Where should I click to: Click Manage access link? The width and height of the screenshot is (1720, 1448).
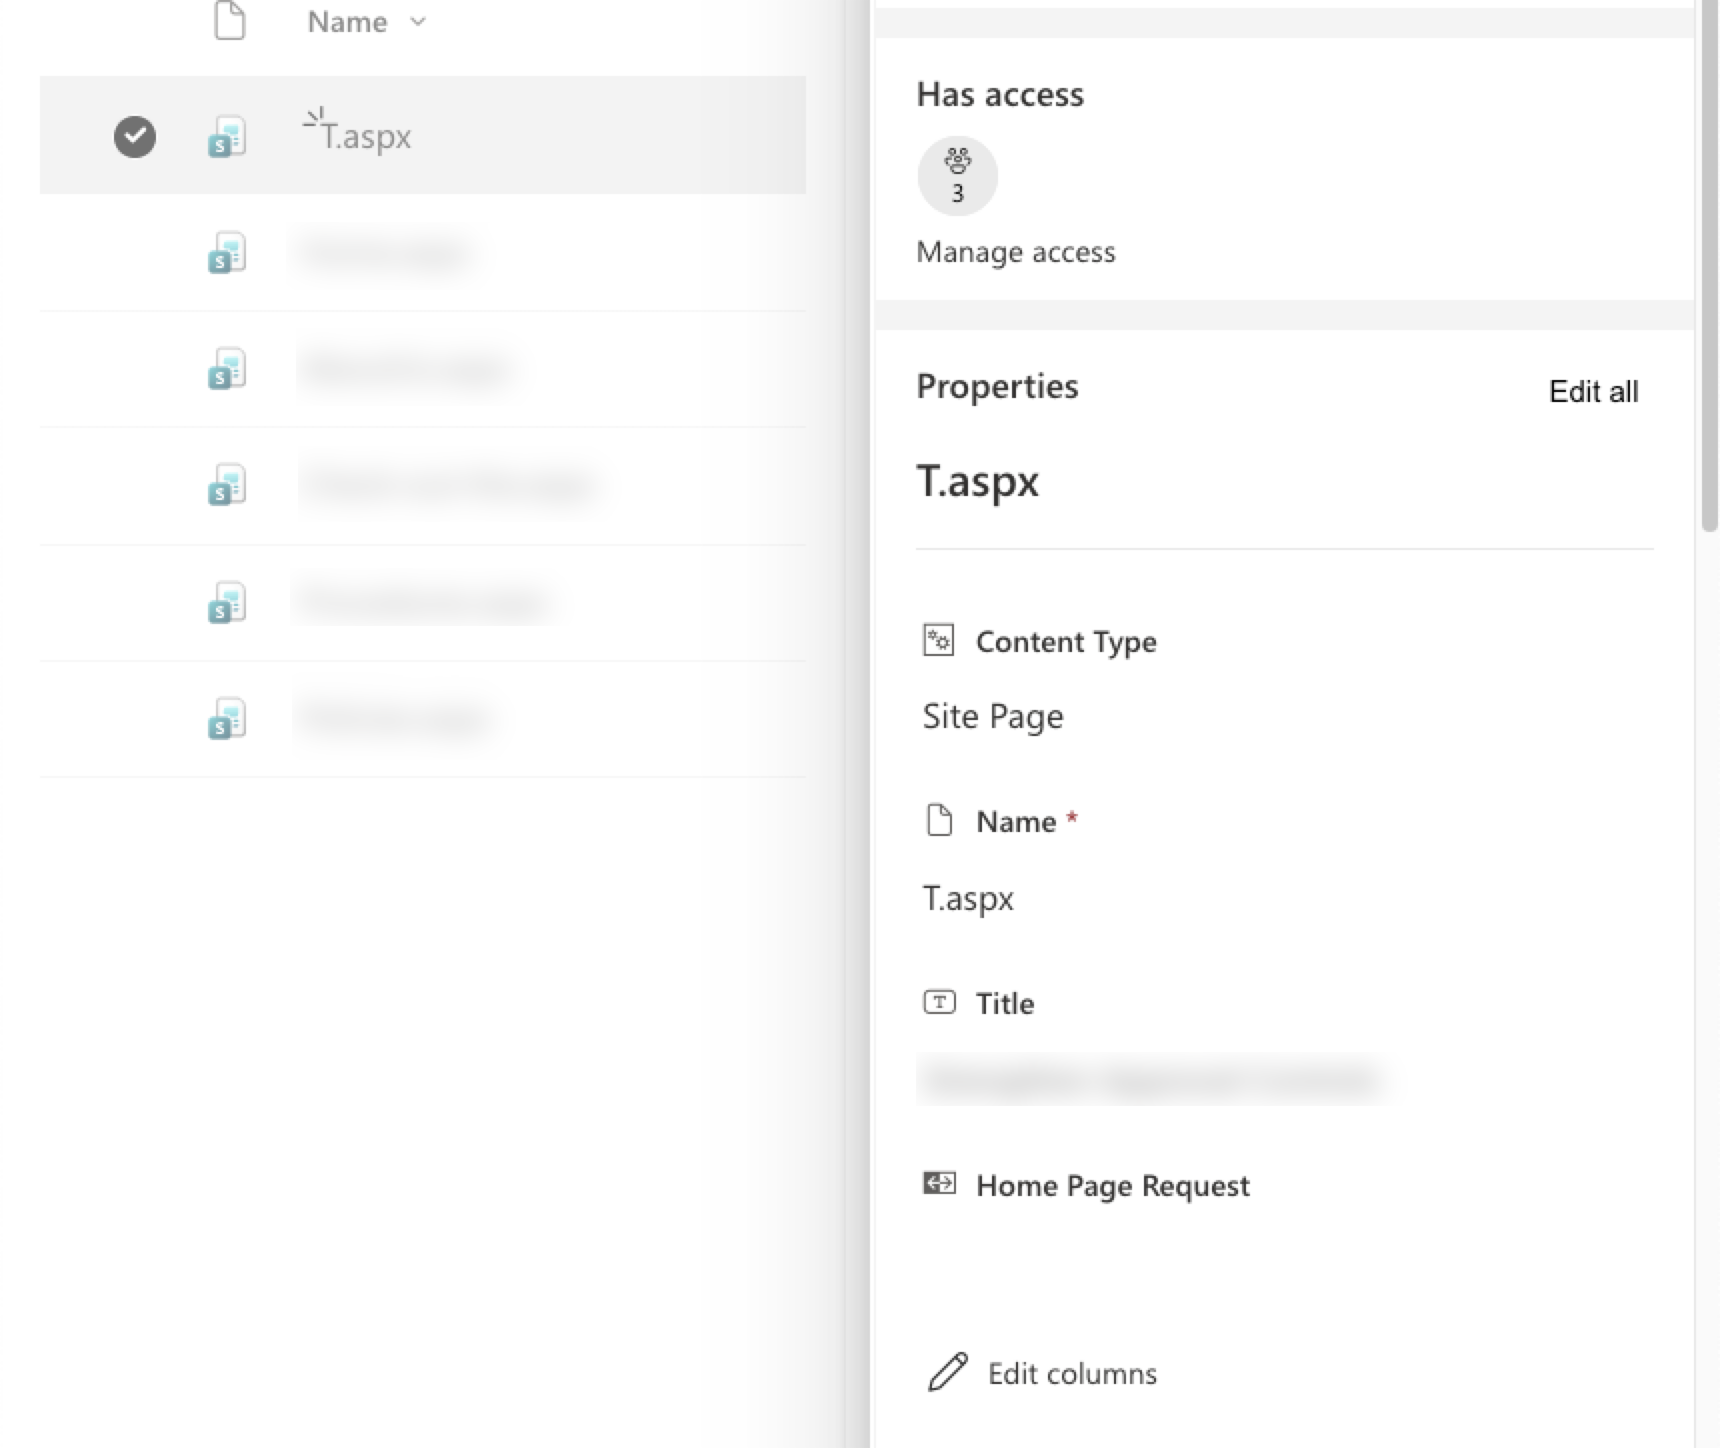(x=1015, y=252)
